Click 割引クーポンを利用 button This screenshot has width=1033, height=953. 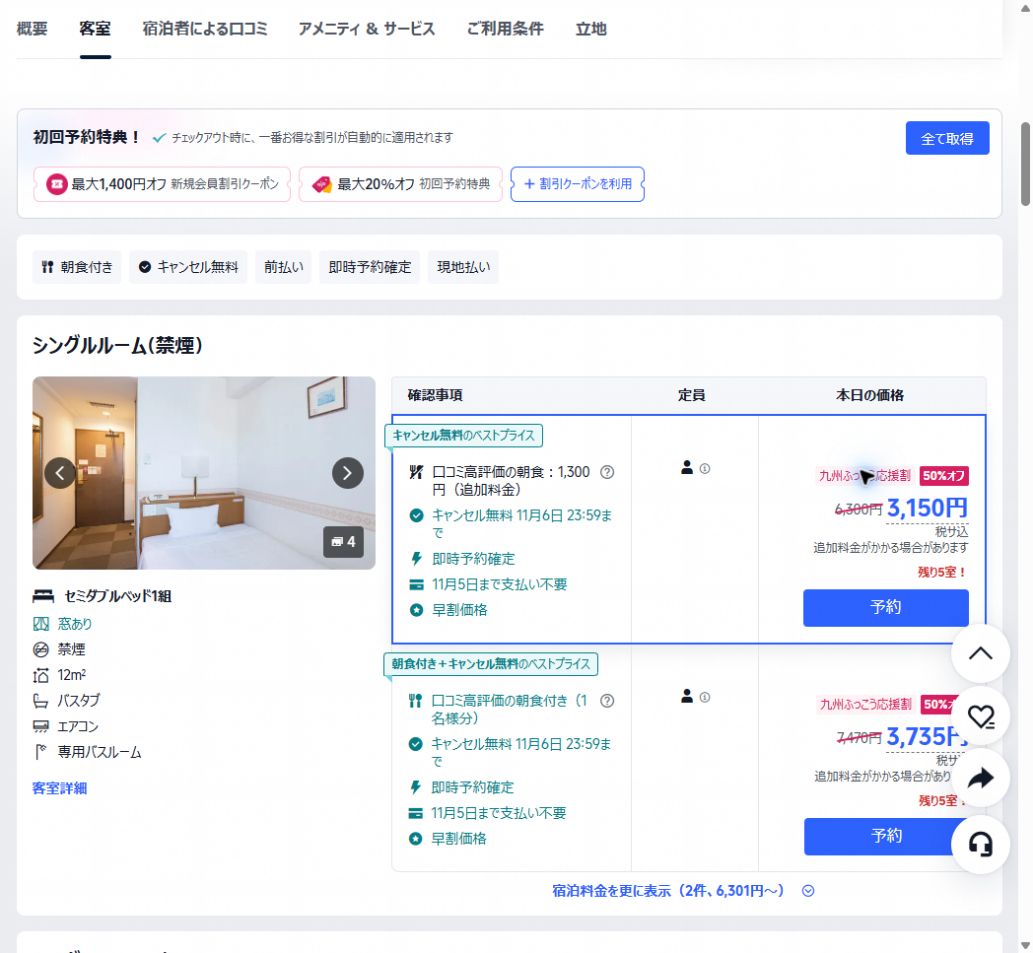[x=577, y=184]
